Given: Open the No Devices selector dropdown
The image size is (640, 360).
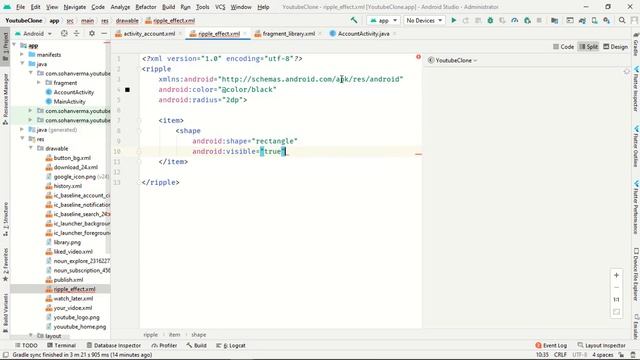Looking at the screenshot, I should (424, 20).
